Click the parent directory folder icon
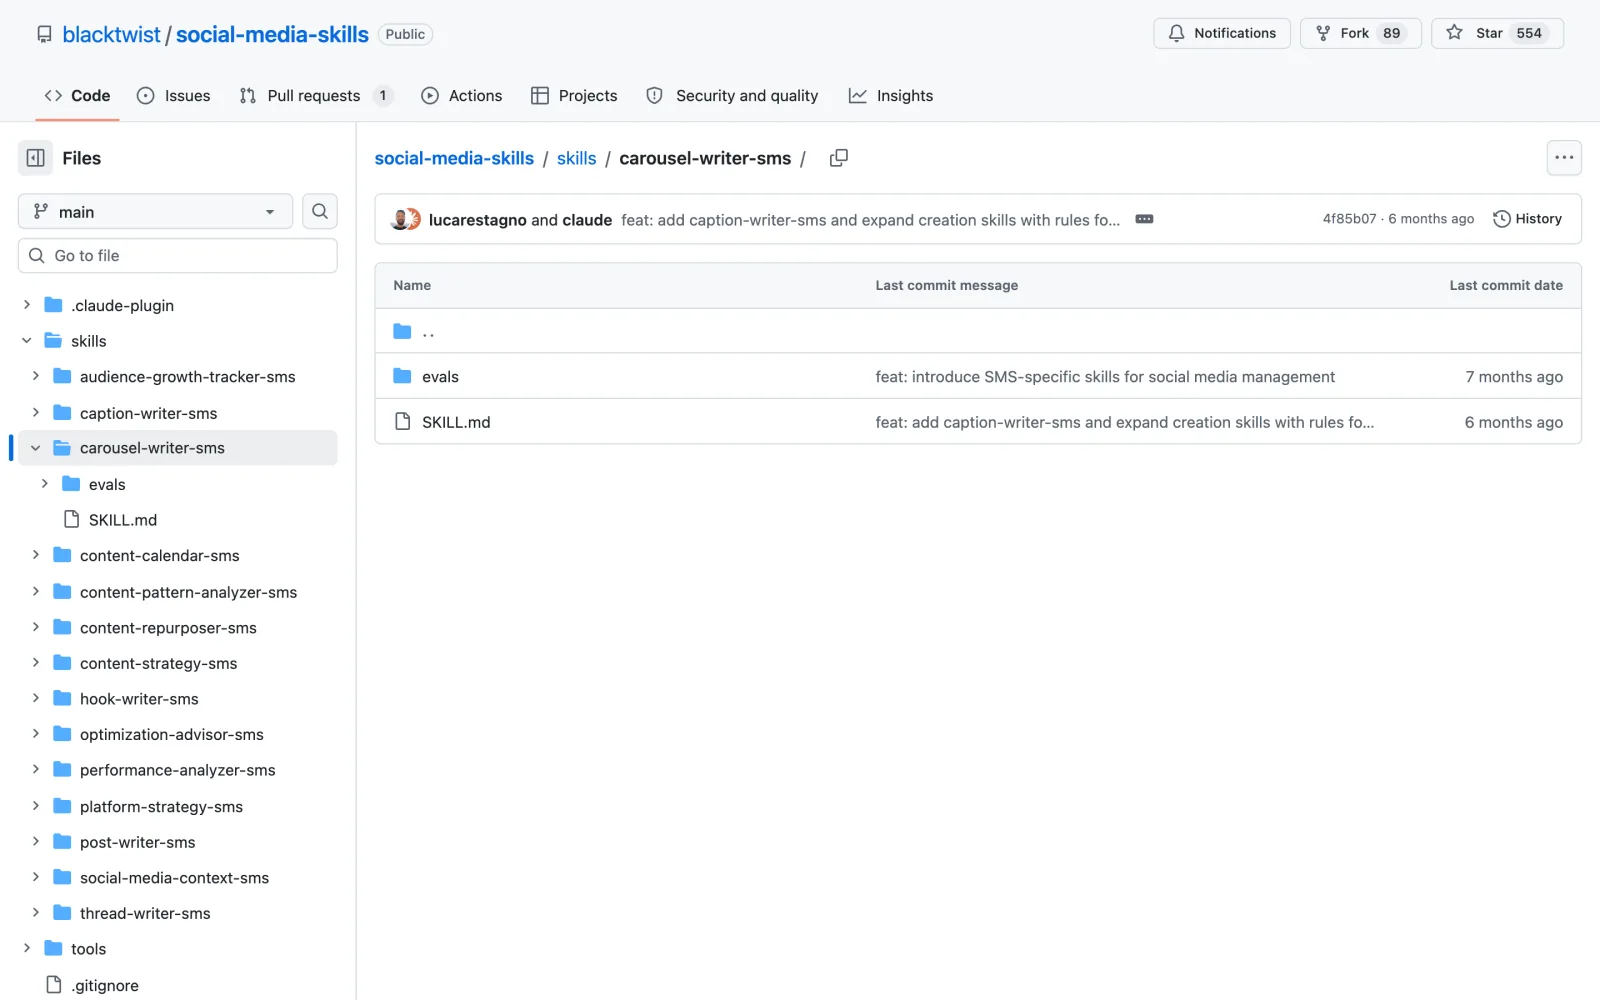 click(403, 331)
